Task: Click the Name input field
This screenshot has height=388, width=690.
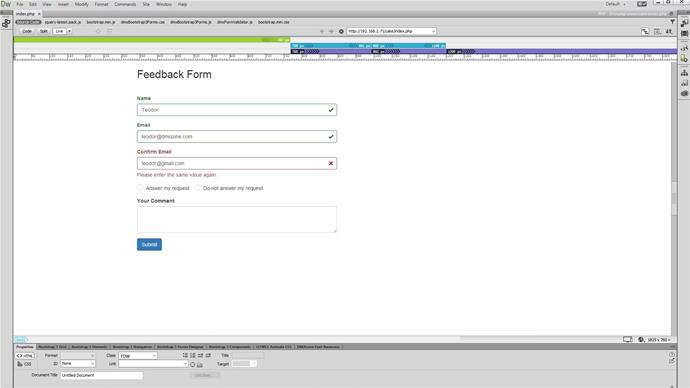Action: [237, 110]
